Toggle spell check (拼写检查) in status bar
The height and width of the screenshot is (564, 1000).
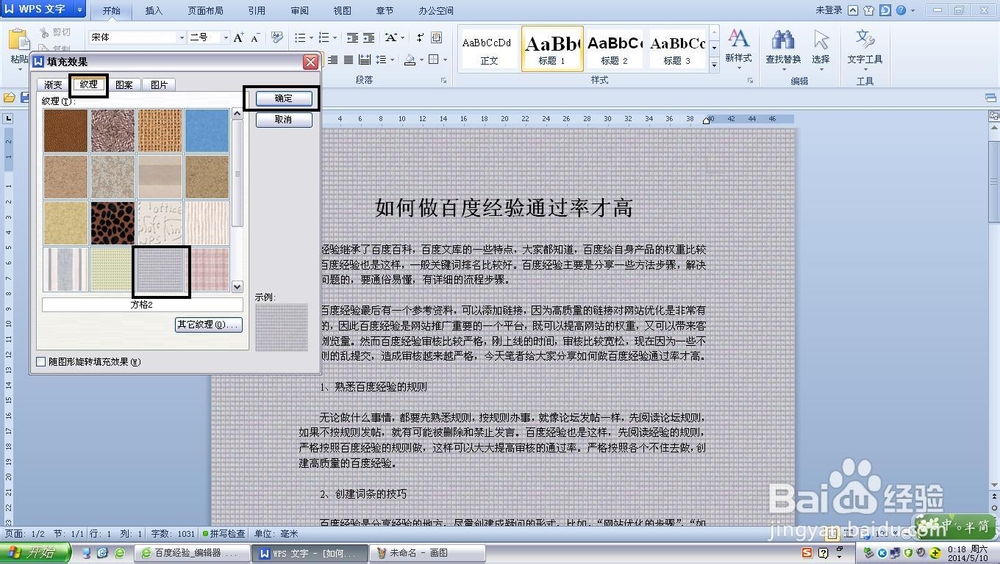pos(223,533)
